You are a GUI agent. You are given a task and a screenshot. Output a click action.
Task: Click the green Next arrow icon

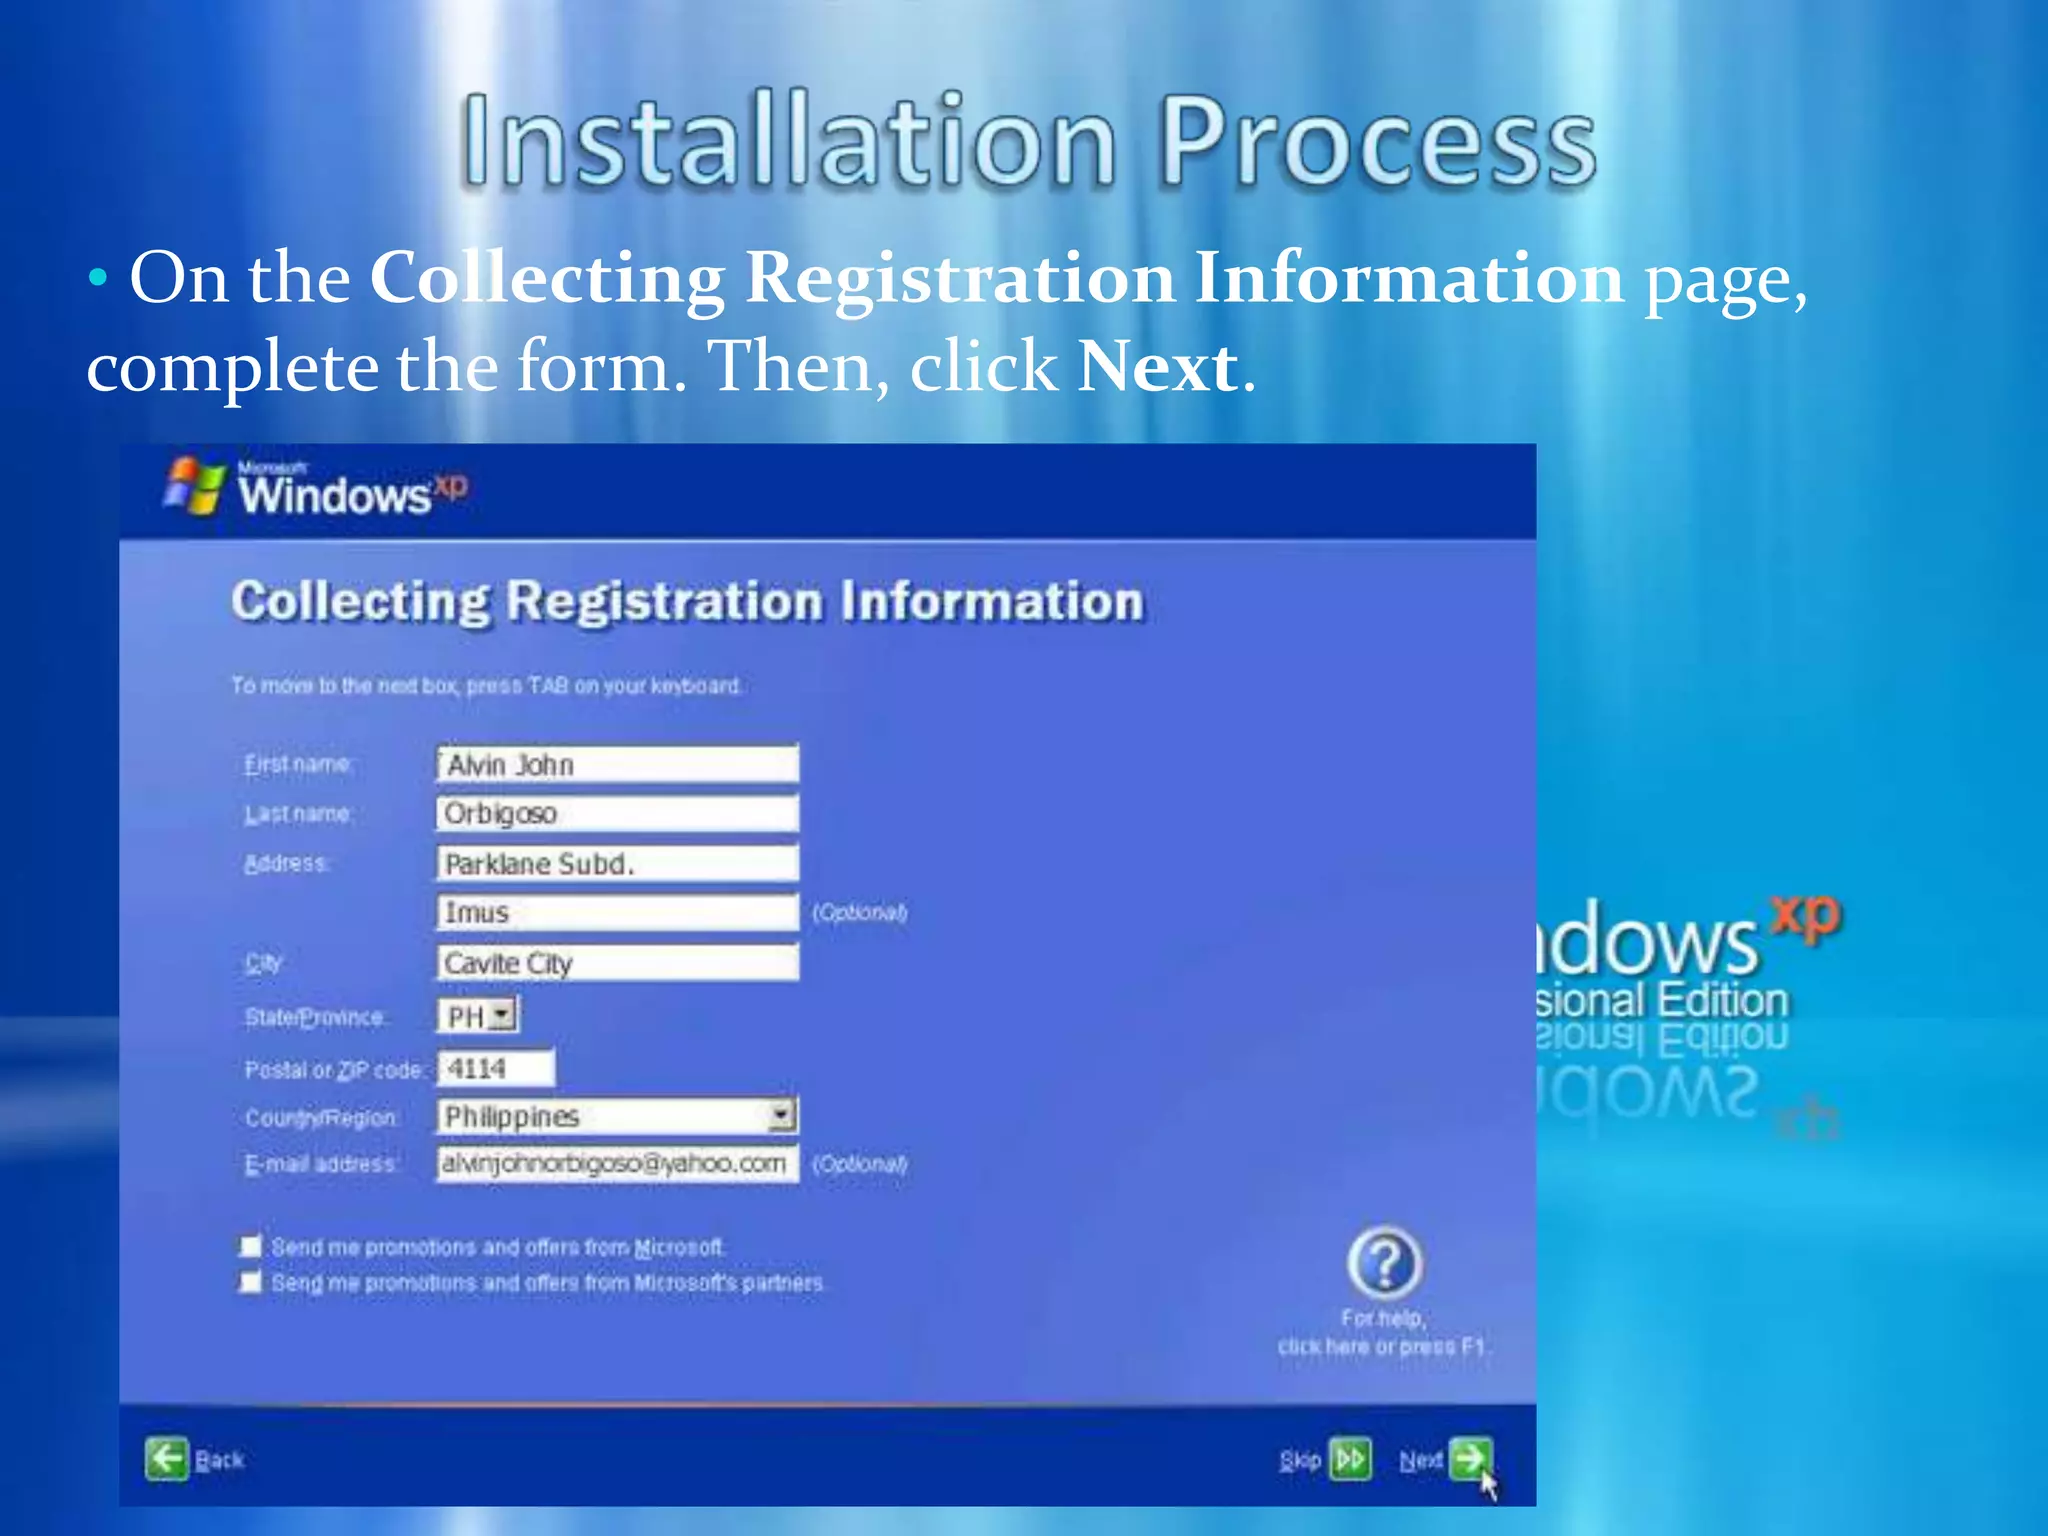coord(1470,1459)
